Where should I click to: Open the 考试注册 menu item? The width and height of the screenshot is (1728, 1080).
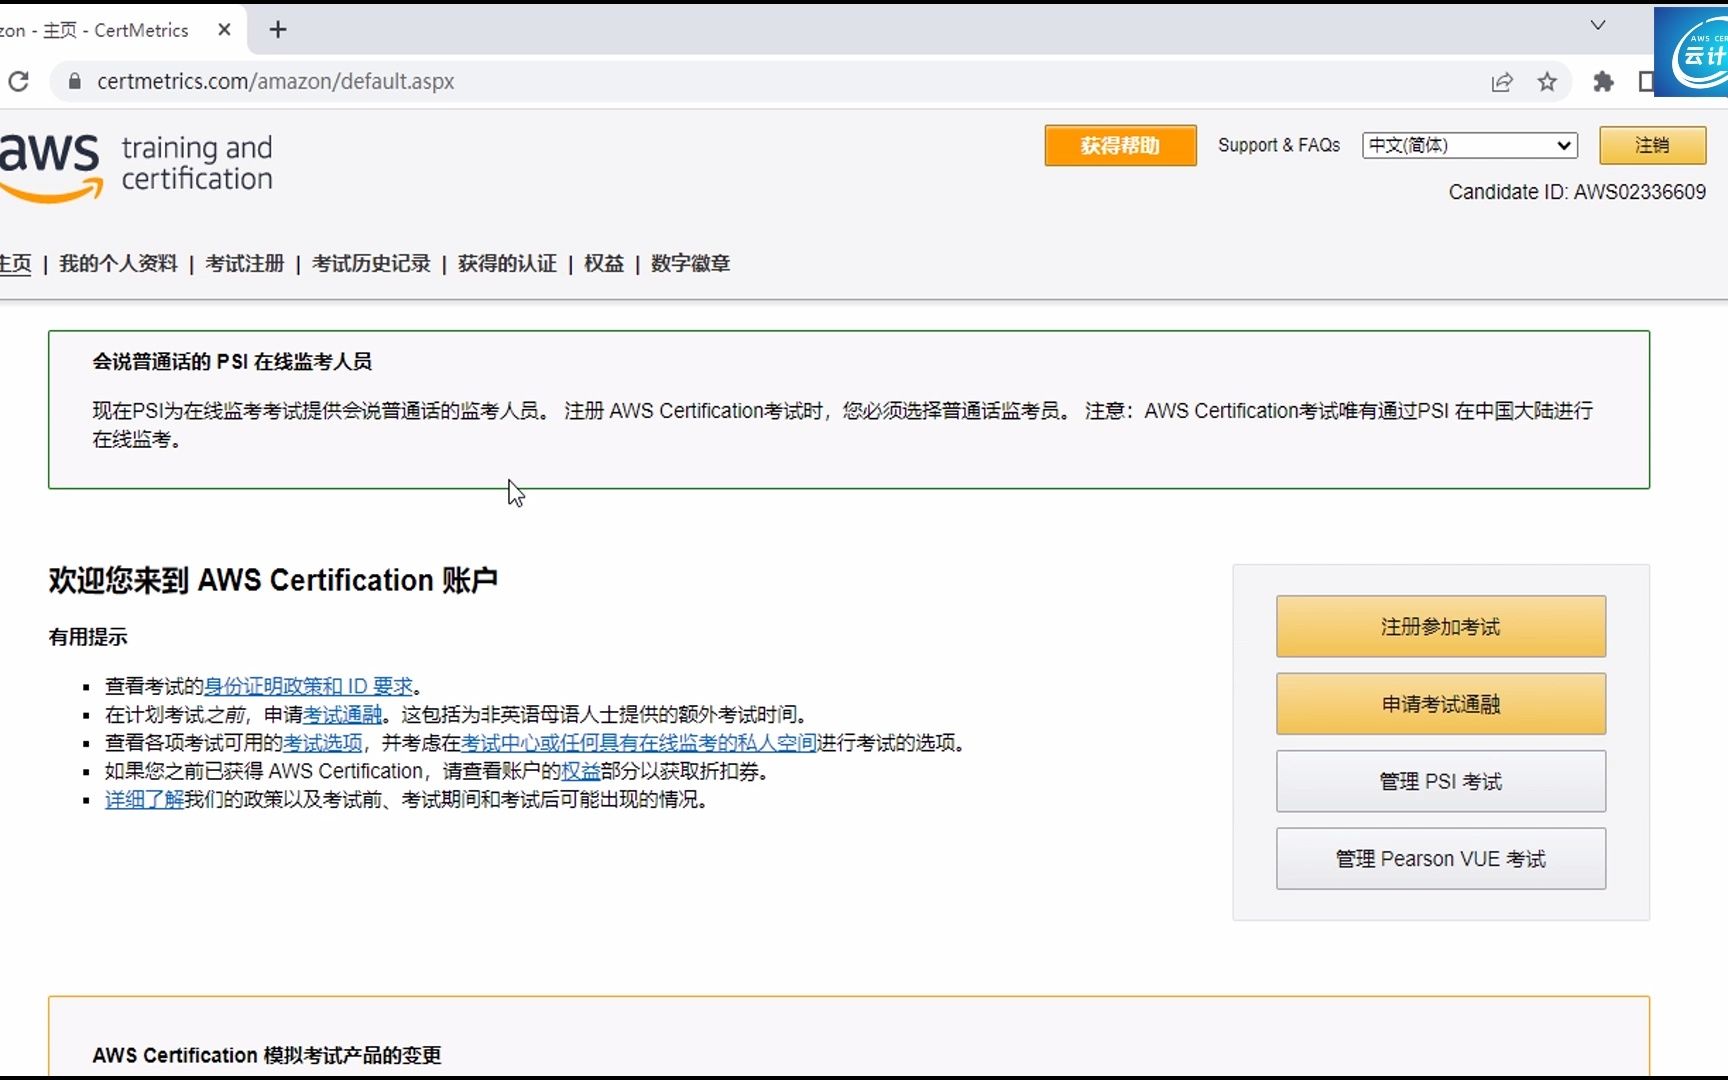(245, 264)
